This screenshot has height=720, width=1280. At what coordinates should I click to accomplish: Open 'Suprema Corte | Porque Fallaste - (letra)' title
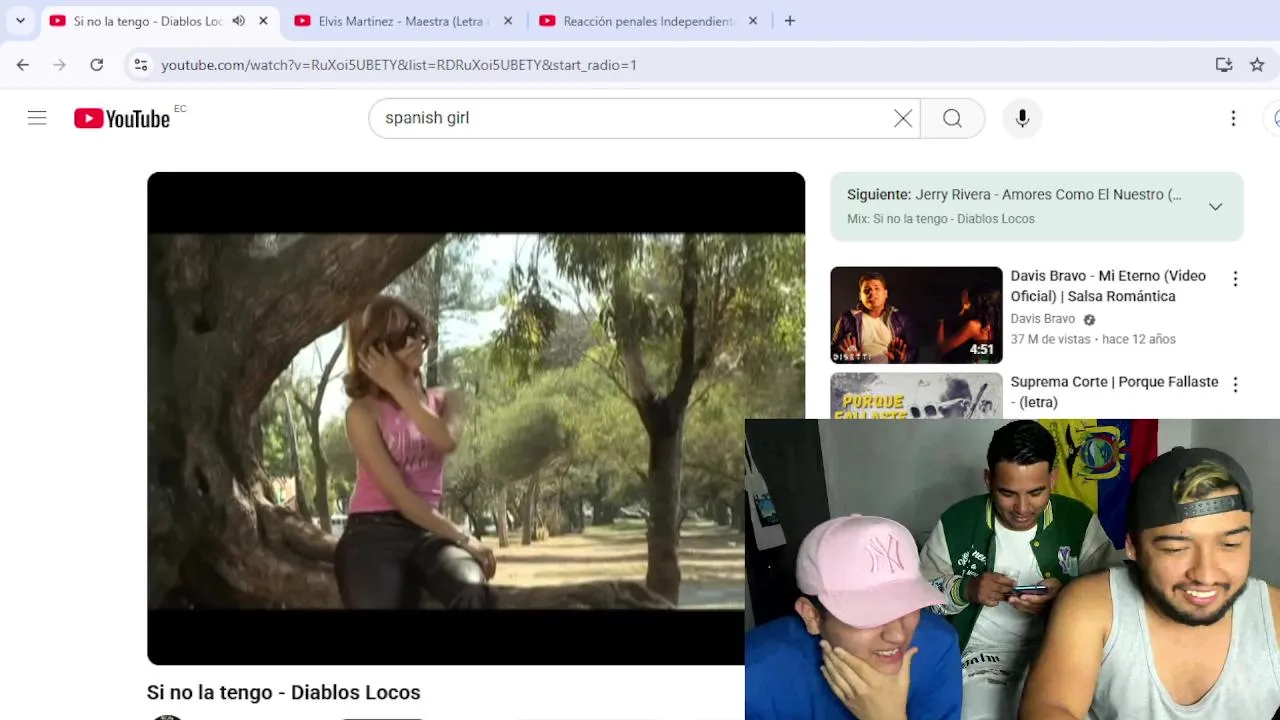pos(1114,392)
